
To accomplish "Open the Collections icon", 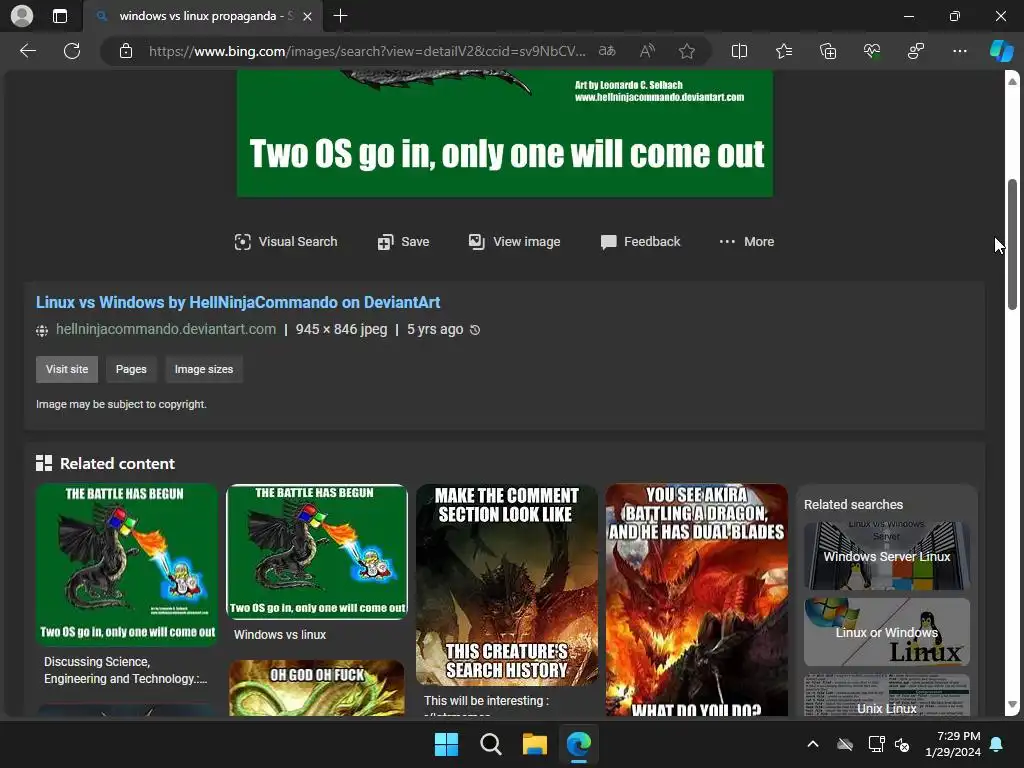I will point(827,51).
